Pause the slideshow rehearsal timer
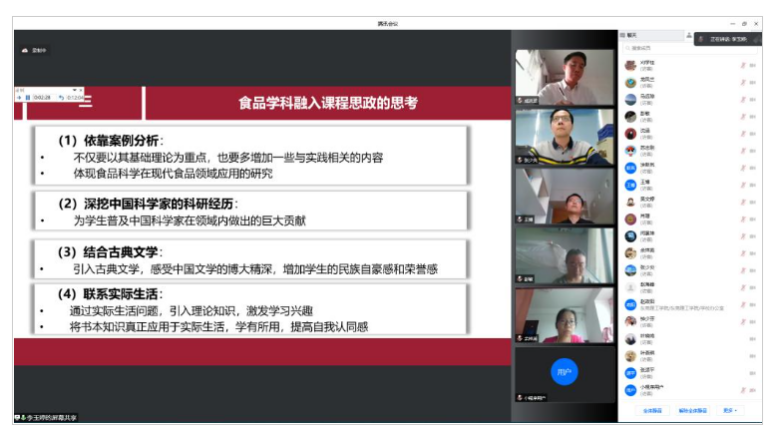Viewport: 770px width, 431px height. pyautogui.click(x=27, y=97)
